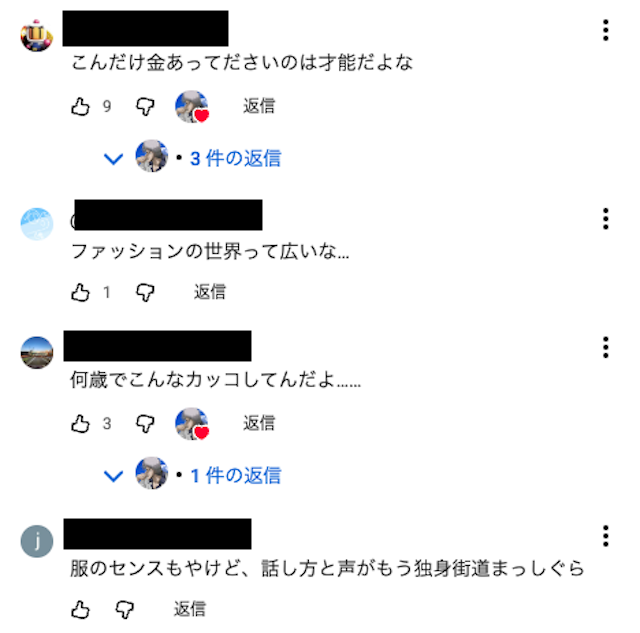Expand the 1 件の返信 reply thread

(236, 475)
